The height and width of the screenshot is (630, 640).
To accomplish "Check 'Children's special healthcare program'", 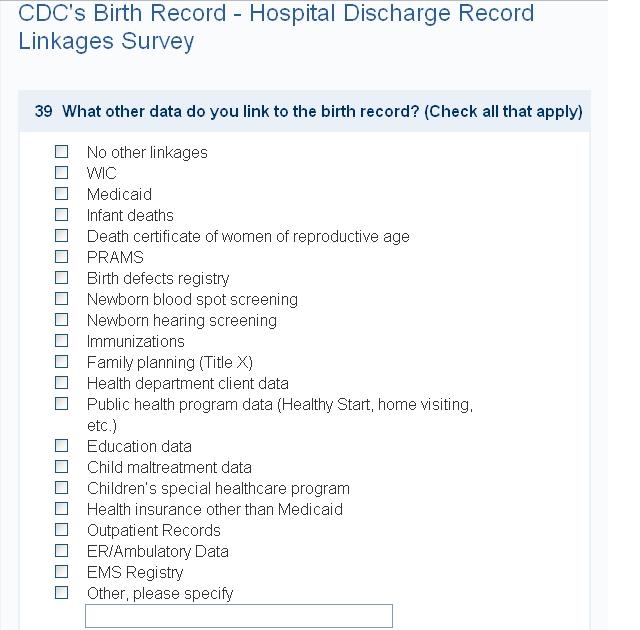I will tap(62, 488).
